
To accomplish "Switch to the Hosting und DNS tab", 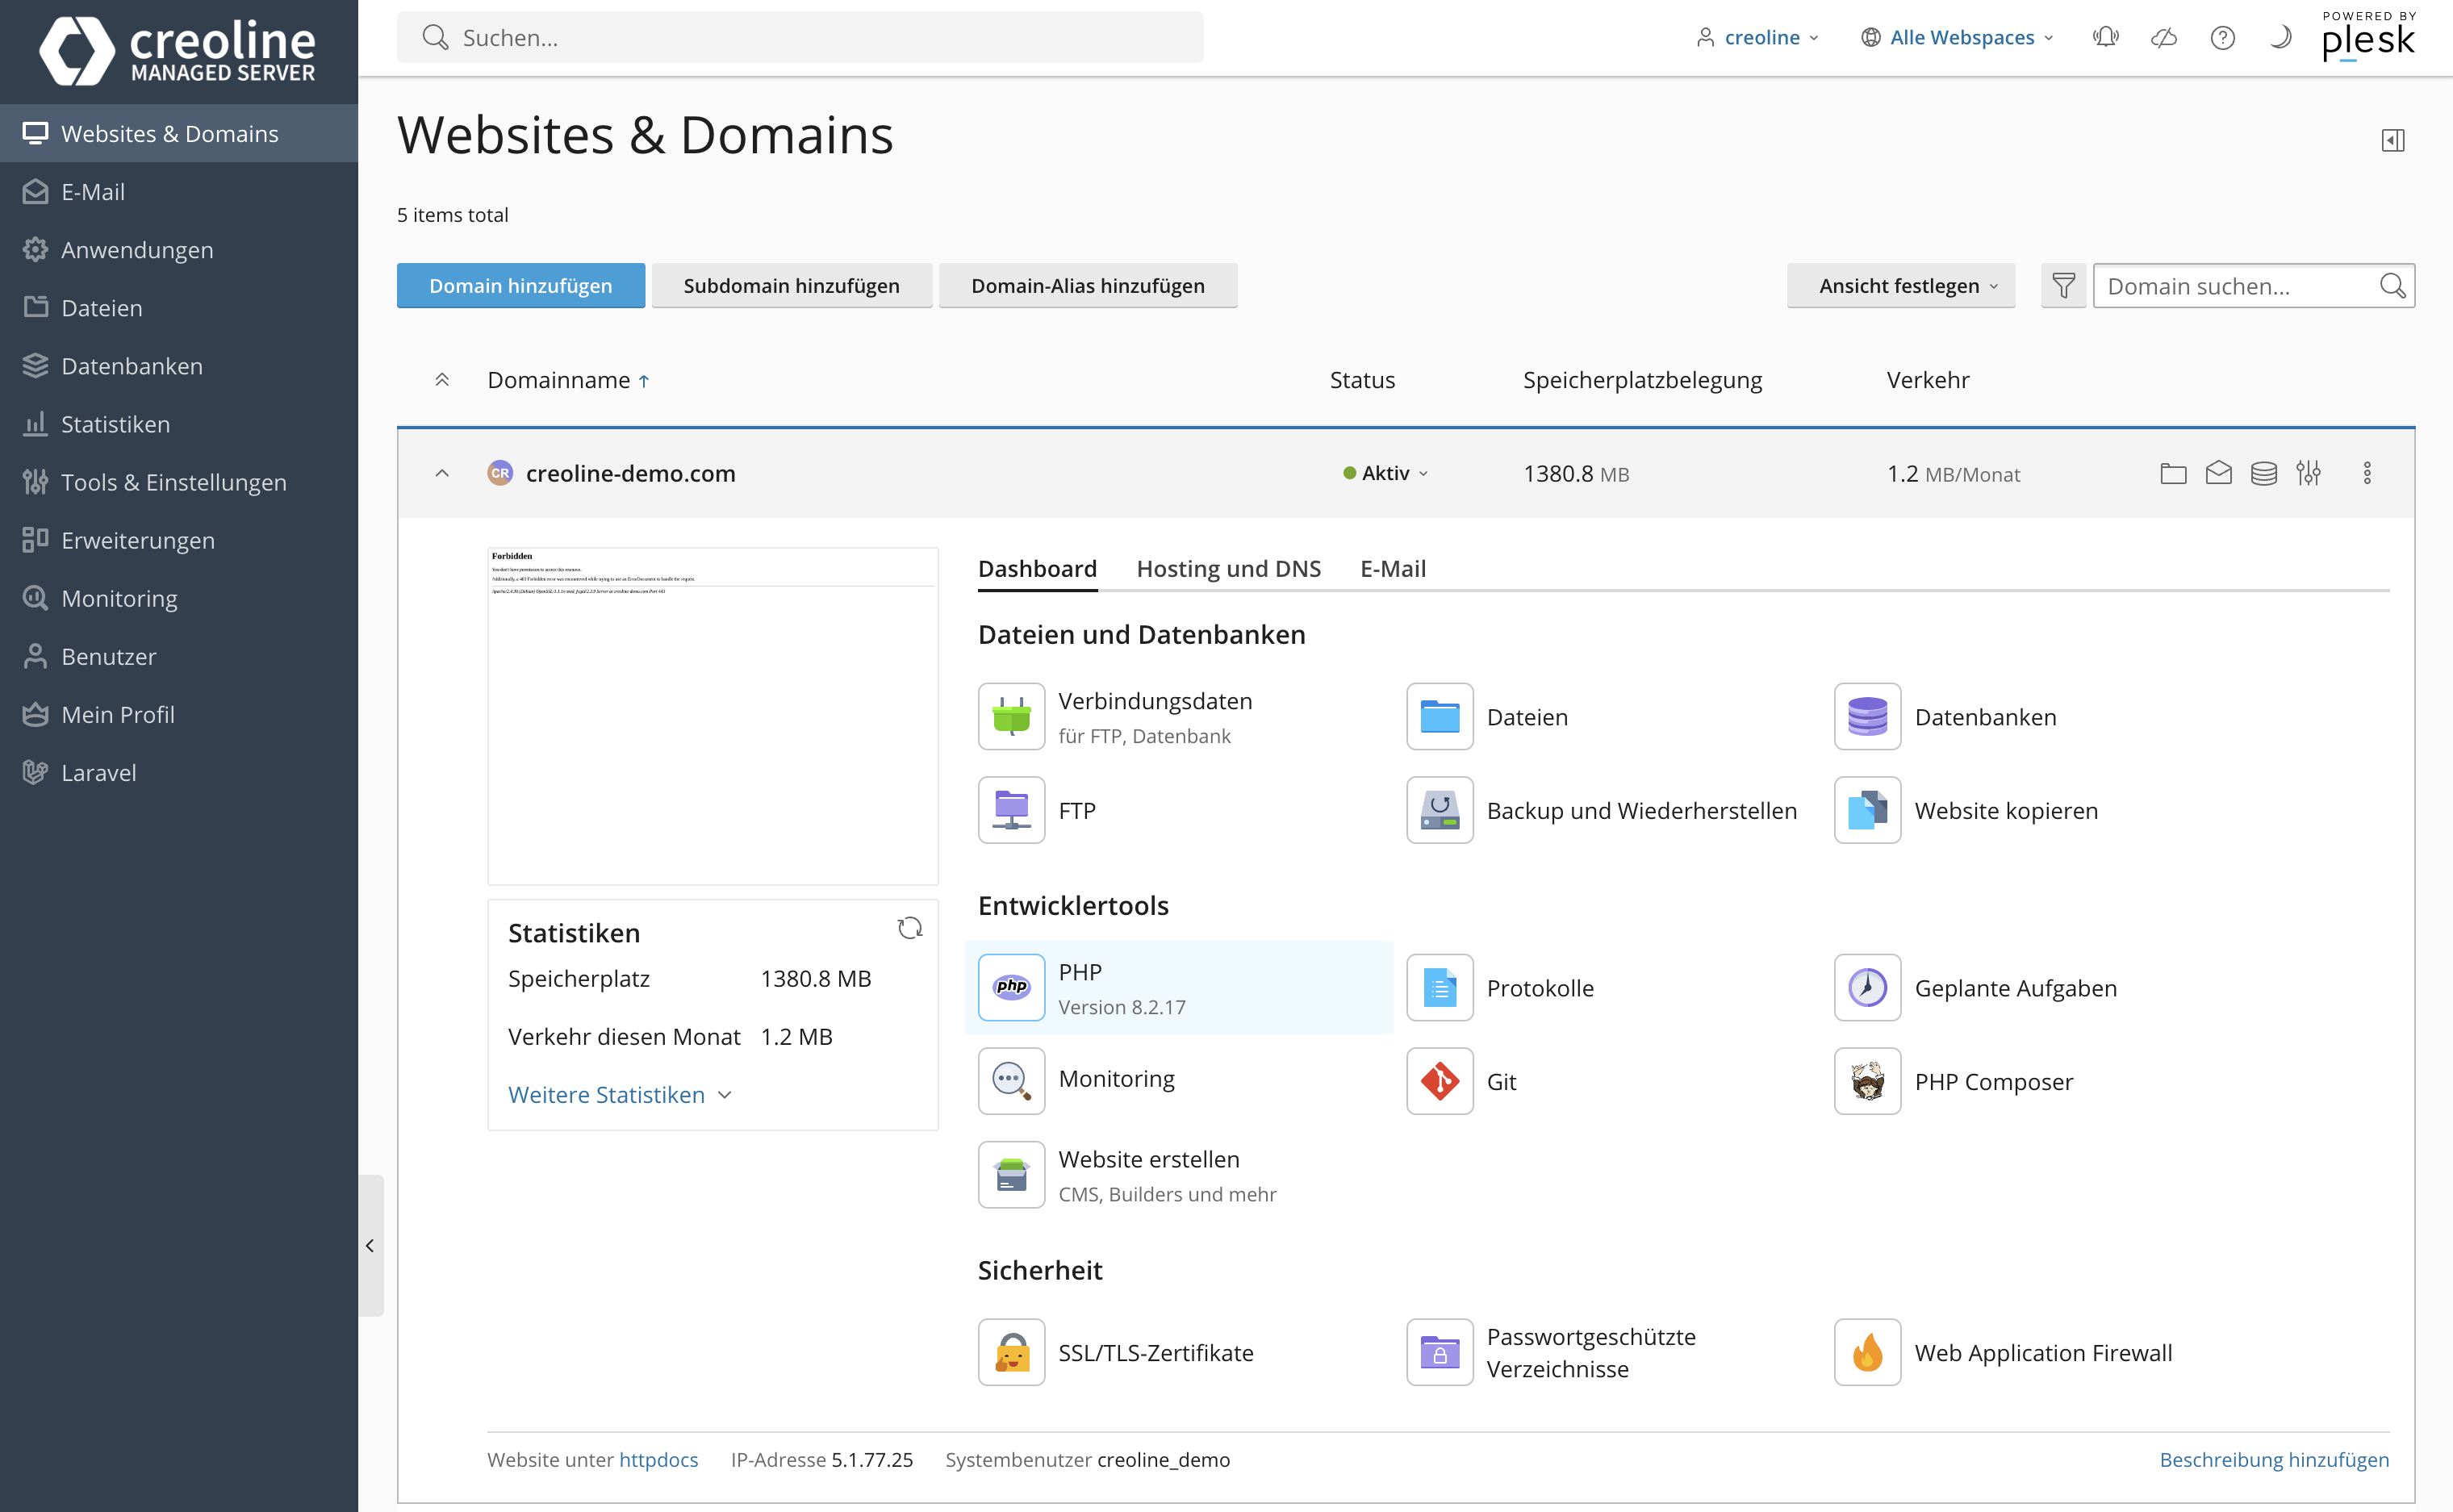I will click(1229, 569).
